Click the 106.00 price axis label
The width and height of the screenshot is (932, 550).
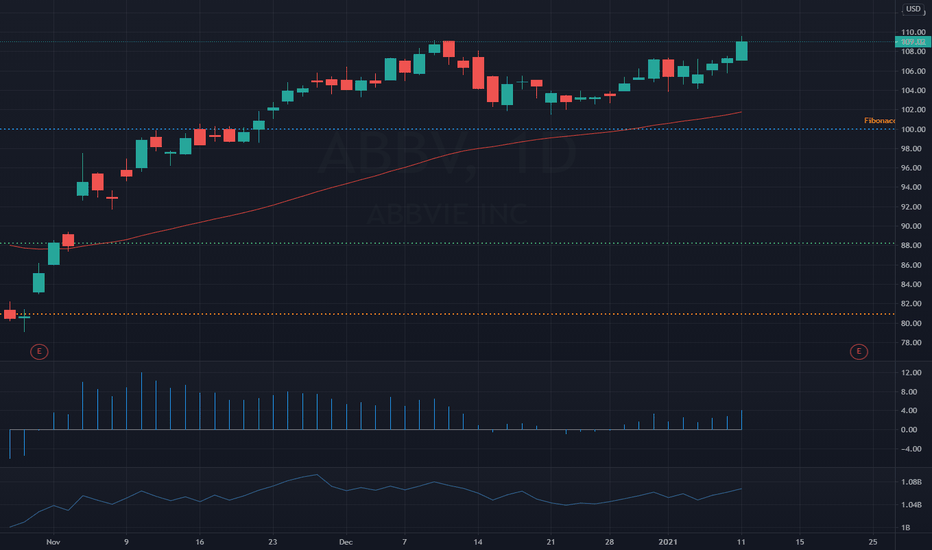click(x=913, y=71)
